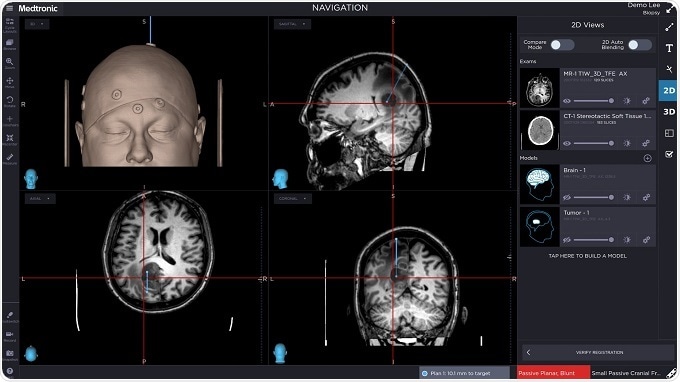
Task: Tap here to build a model
Action: point(587,256)
